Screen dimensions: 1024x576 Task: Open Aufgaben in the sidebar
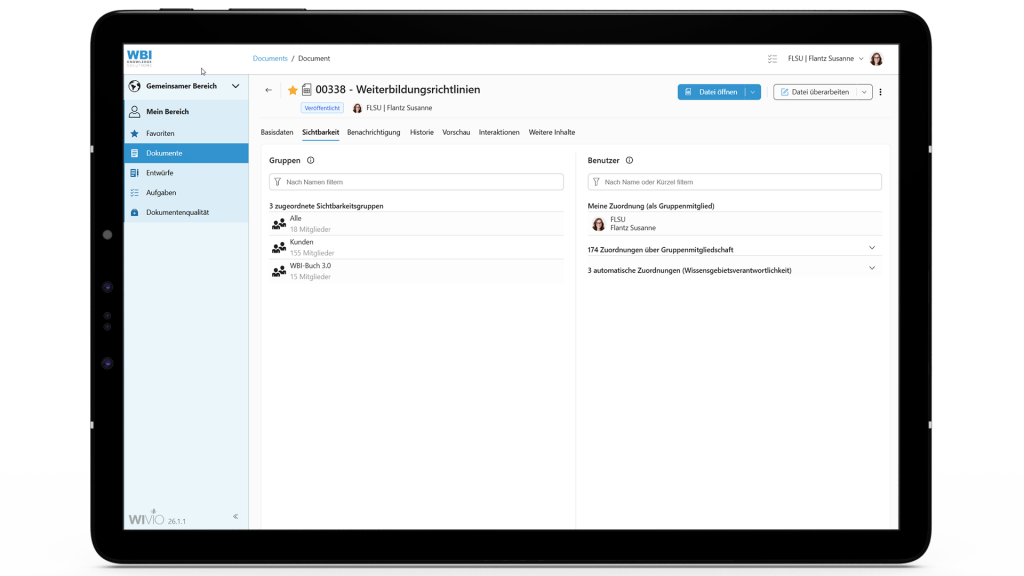click(x=160, y=192)
